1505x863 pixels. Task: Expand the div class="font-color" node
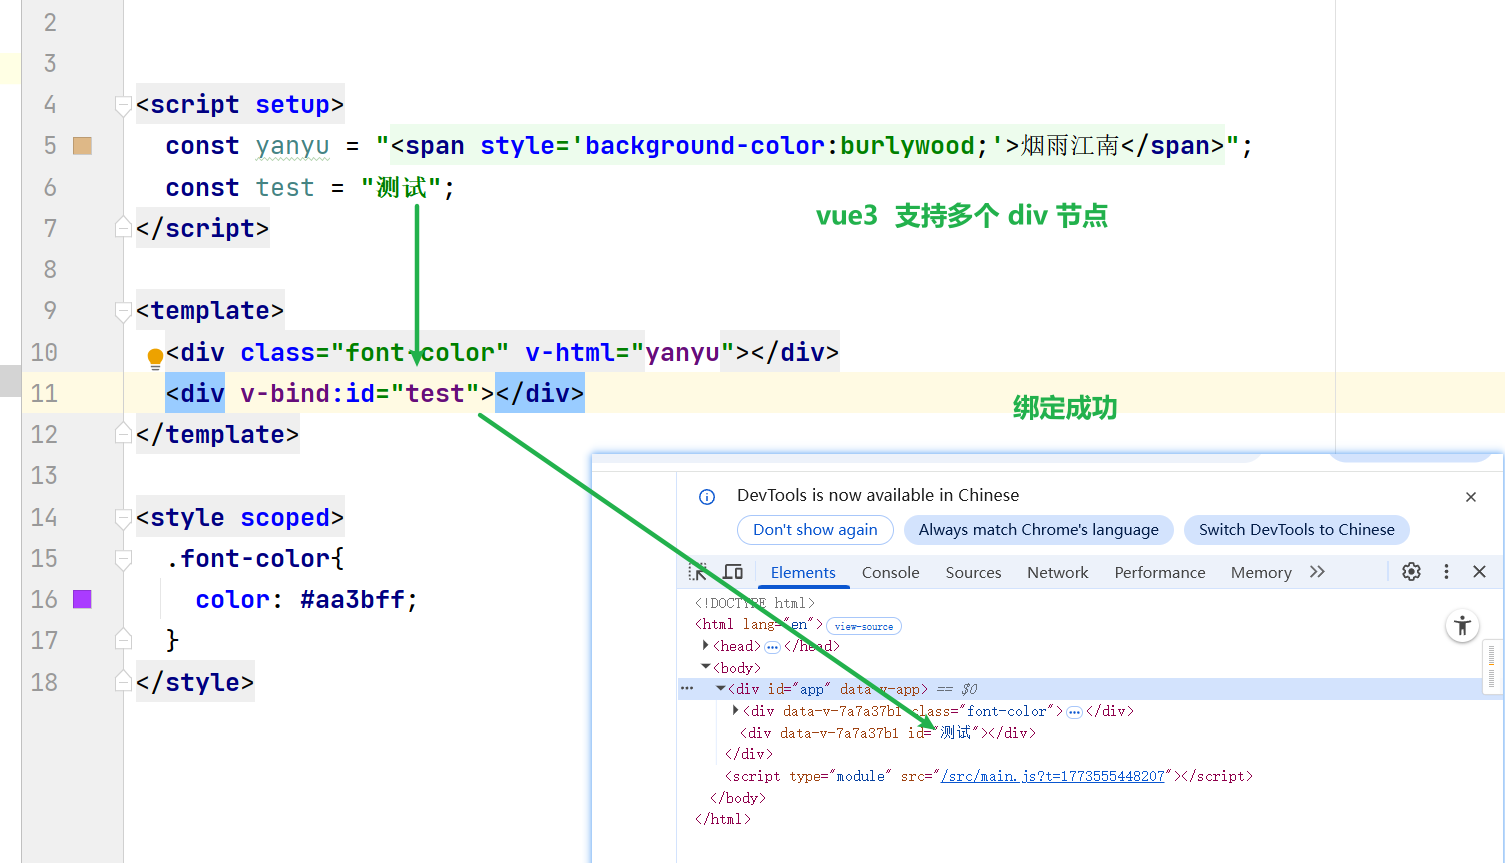coord(736,711)
